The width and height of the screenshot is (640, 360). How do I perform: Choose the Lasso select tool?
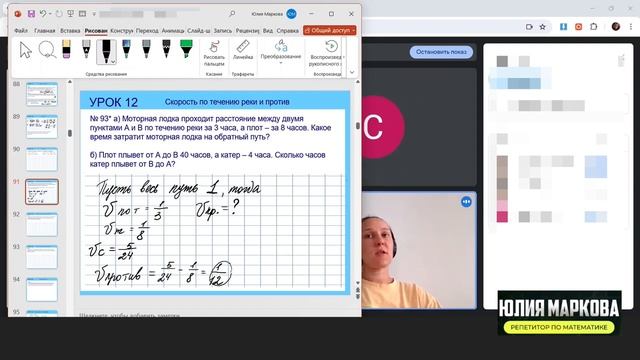(47, 50)
